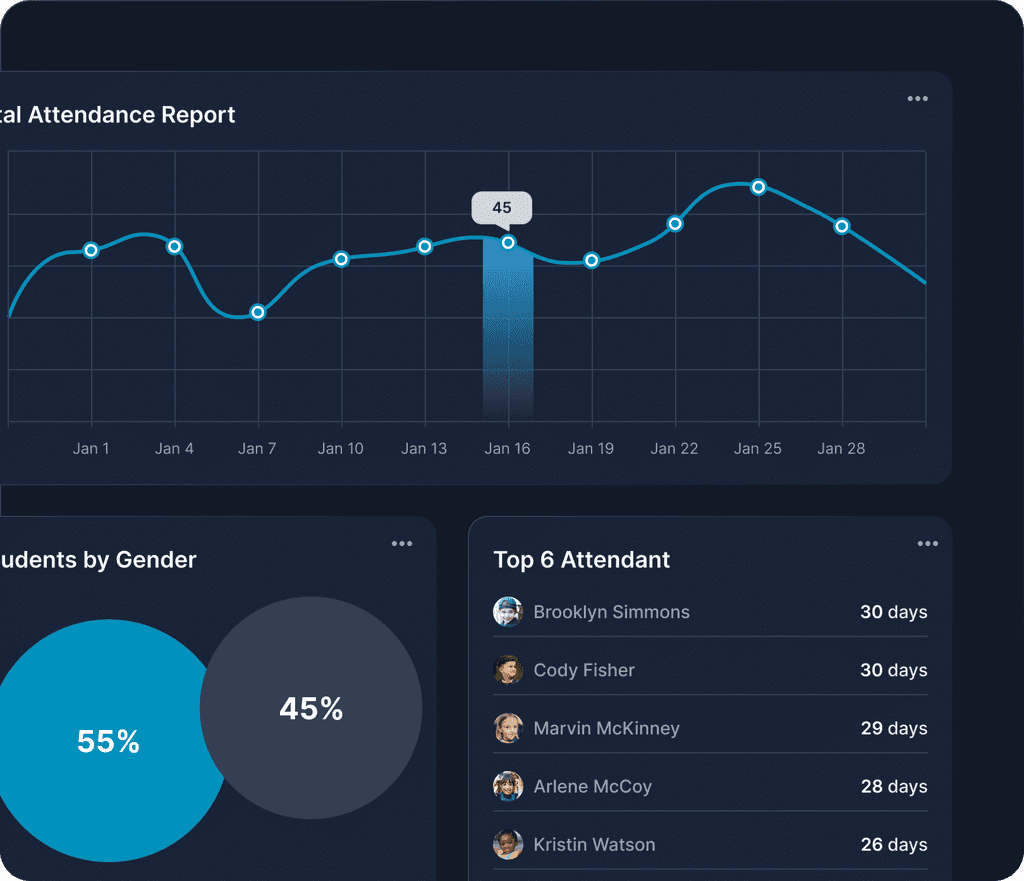Click Marvin McKinney's profile avatar
1024x881 pixels.
point(507,728)
